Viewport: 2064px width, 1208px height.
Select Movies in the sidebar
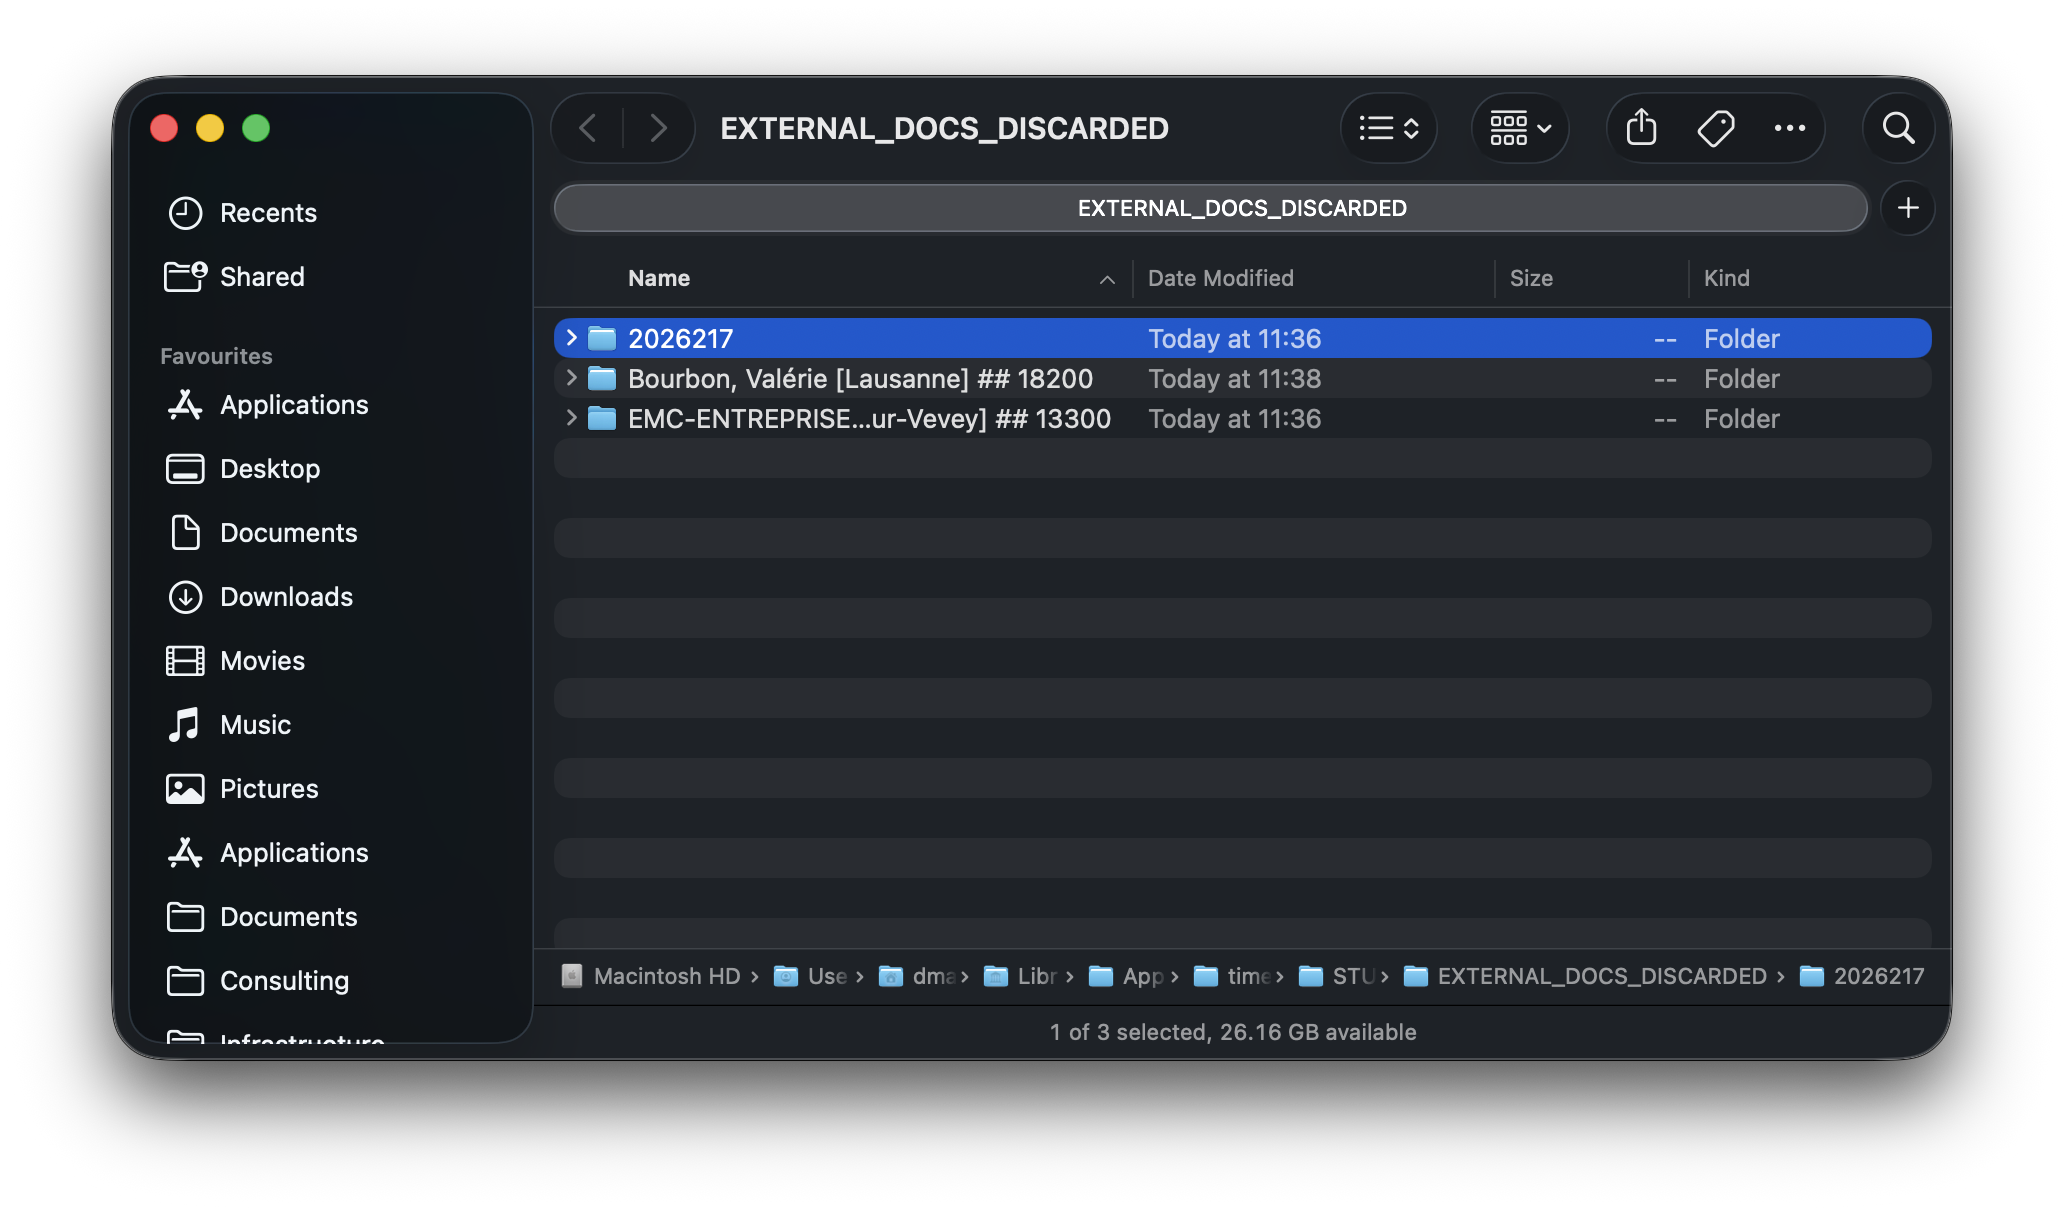(262, 661)
